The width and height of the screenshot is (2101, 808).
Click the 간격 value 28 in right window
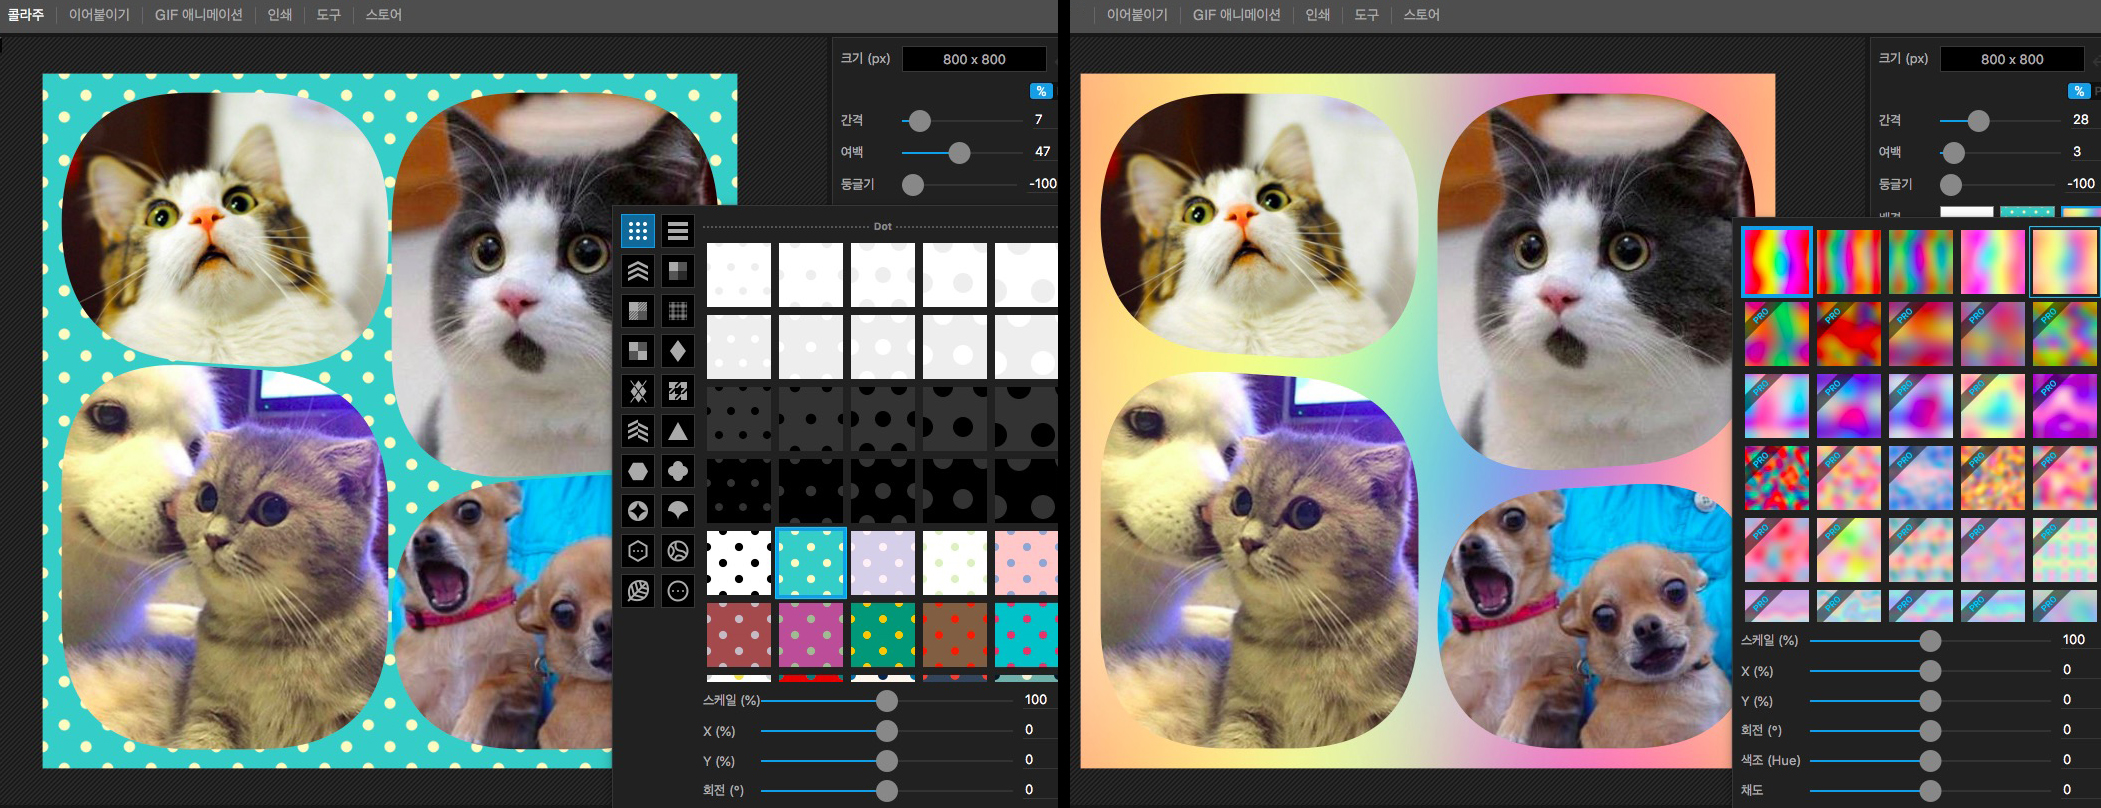pos(2081,119)
